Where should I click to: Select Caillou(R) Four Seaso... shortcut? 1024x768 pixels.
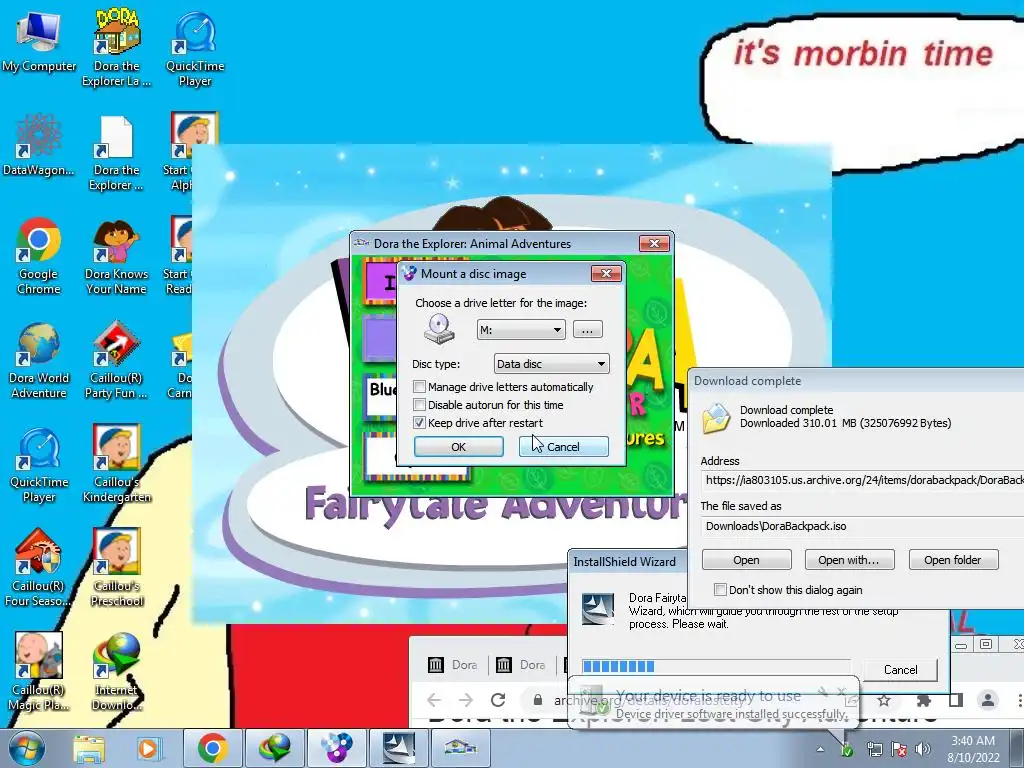(39, 568)
